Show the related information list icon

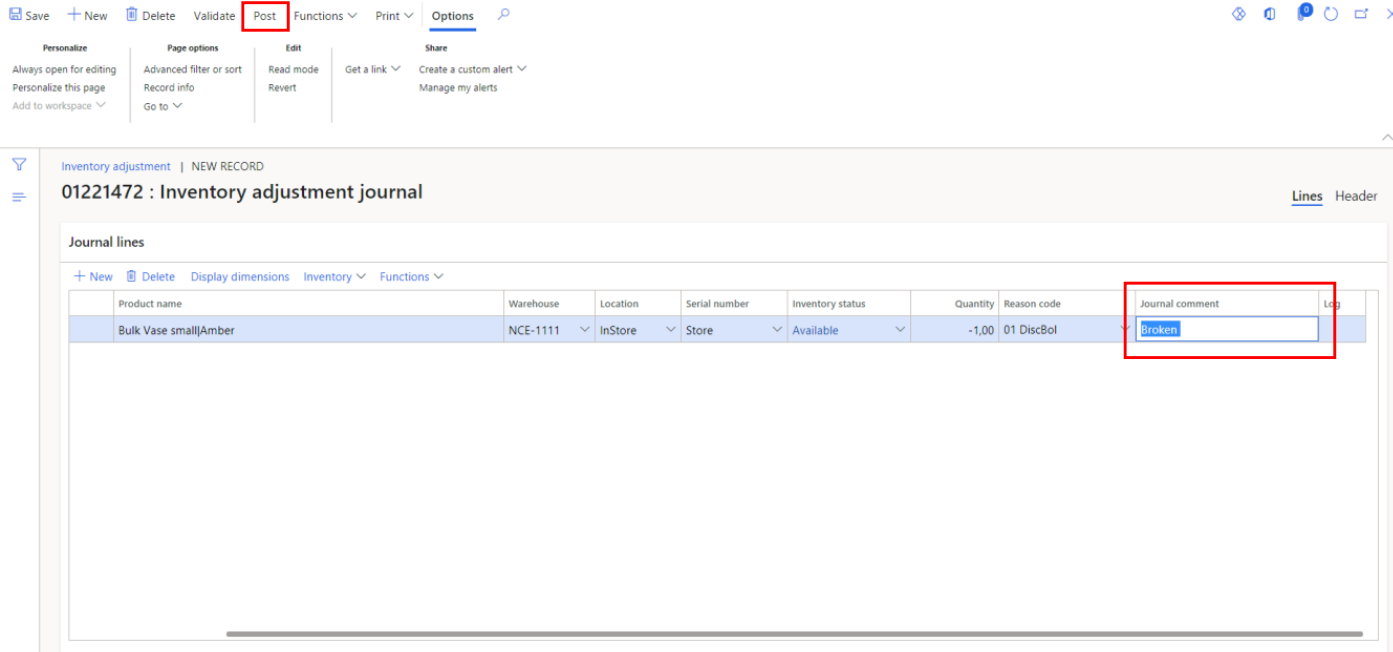point(19,197)
